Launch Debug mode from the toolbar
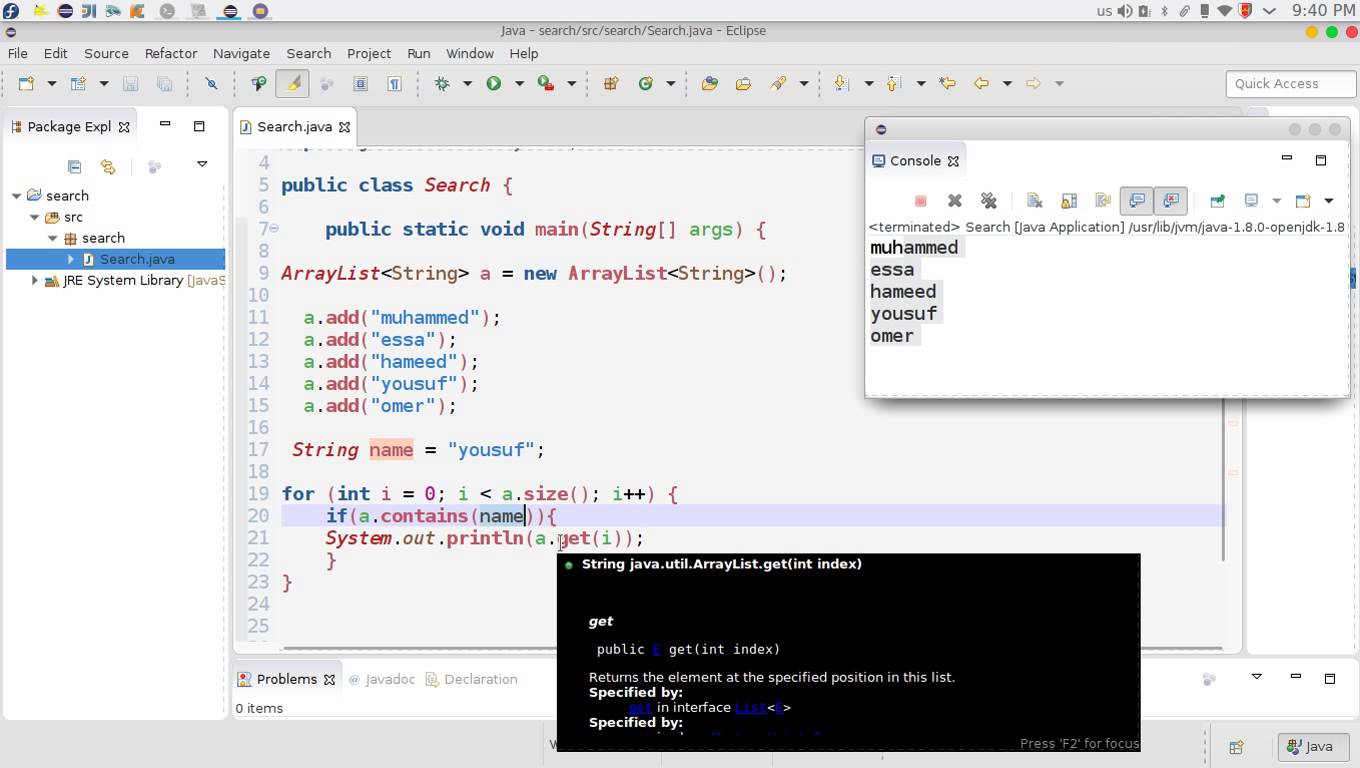The height and width of the screenshot is (768, 1360). (440, 84)
